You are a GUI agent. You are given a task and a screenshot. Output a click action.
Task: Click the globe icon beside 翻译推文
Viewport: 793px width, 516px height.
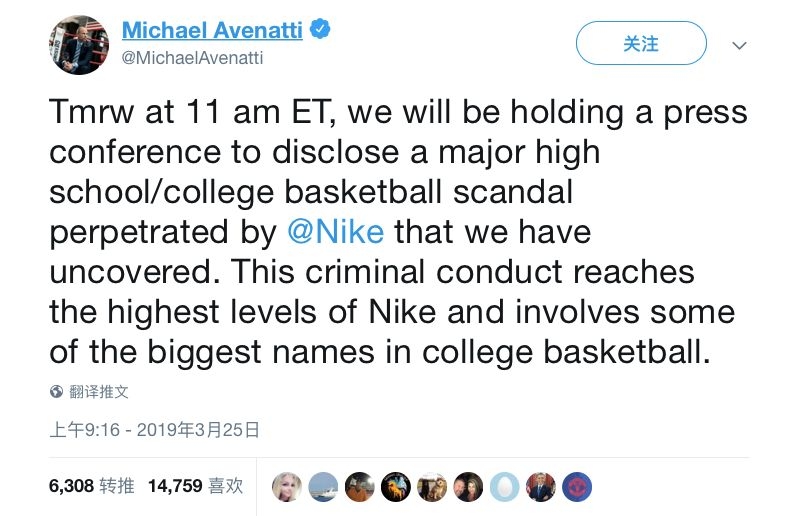57,392
